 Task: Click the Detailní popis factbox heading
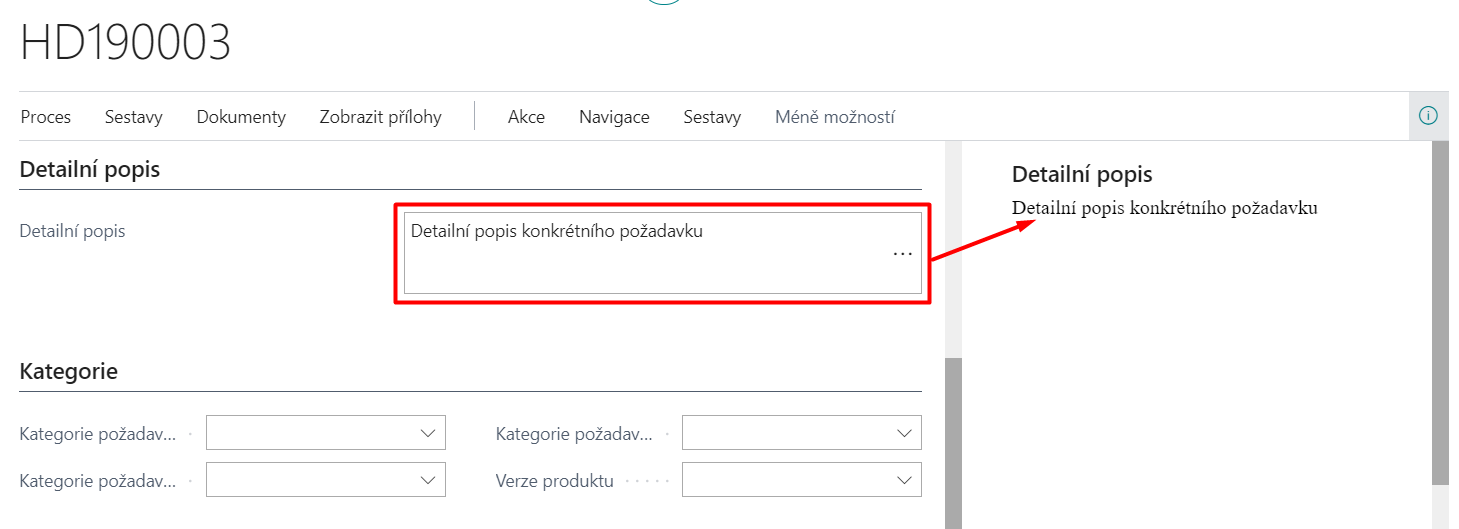1082,175
